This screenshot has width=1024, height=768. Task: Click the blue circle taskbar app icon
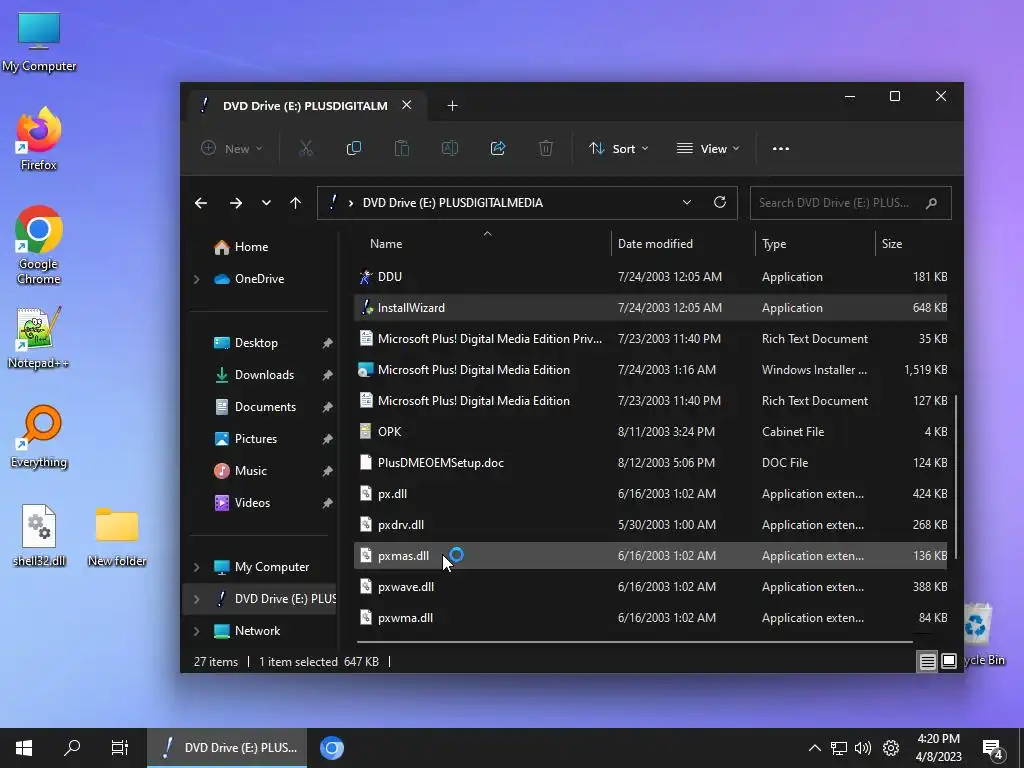(x=332, y=748)
